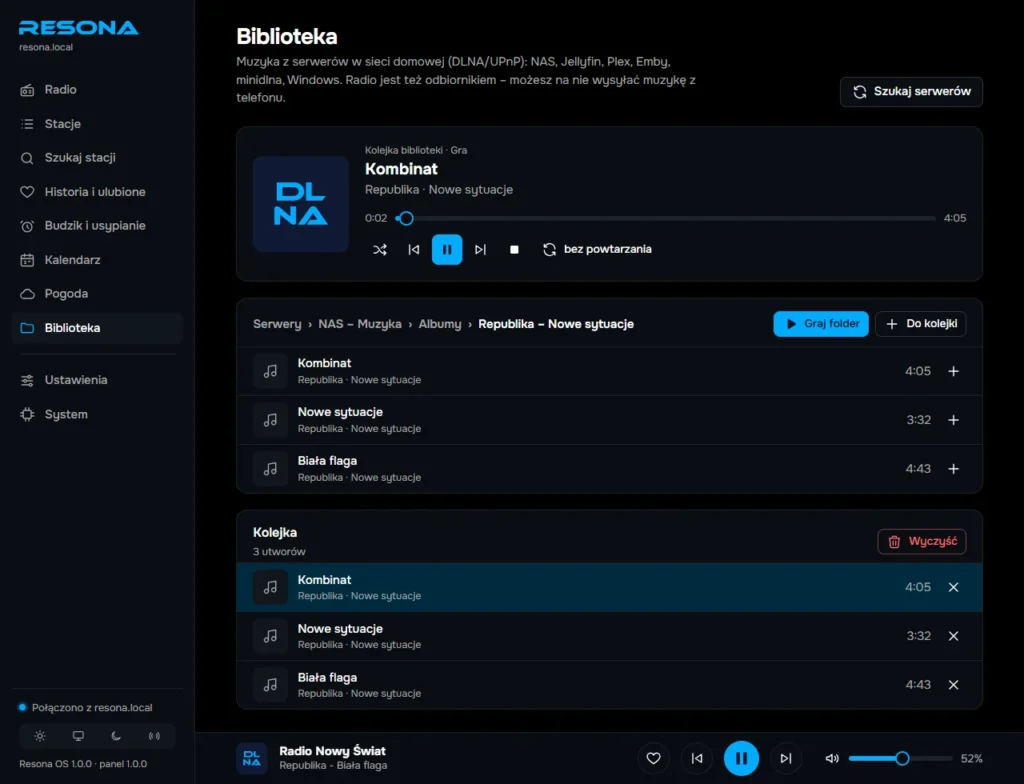
Task: Remove Biała flaga from the queue
Action: coord(953,685)
